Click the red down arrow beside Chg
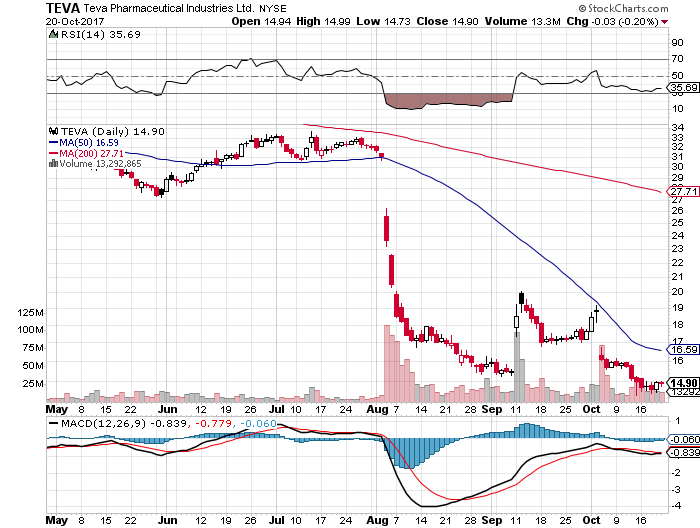Viewport: 700px width, 528px height. 665,21
